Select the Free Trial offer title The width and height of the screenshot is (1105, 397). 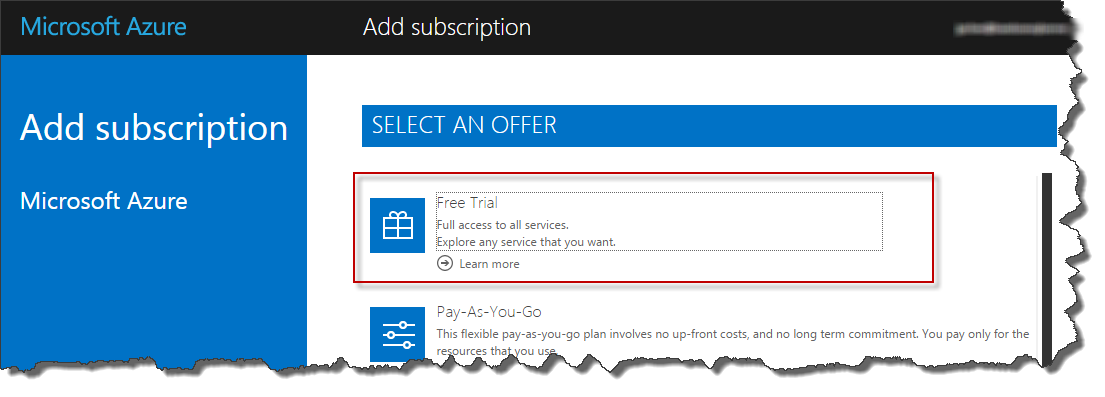(x=467, y=202)
